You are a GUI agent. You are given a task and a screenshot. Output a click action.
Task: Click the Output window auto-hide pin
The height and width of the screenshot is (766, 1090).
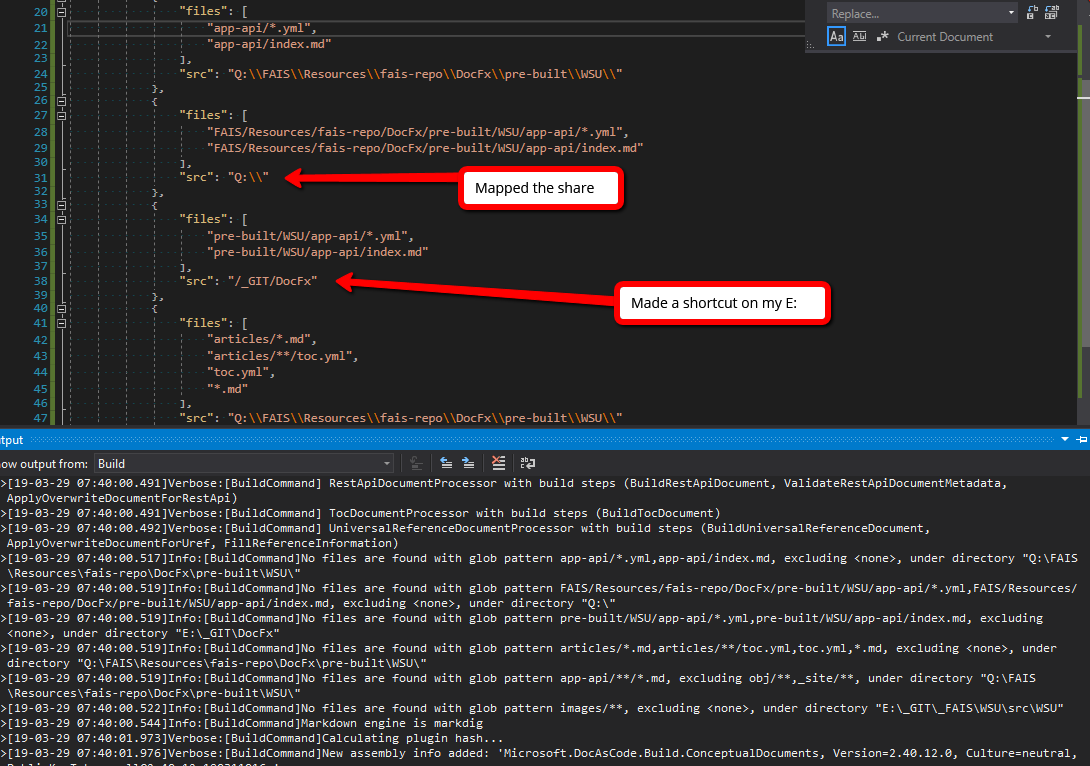[1082, 439]
